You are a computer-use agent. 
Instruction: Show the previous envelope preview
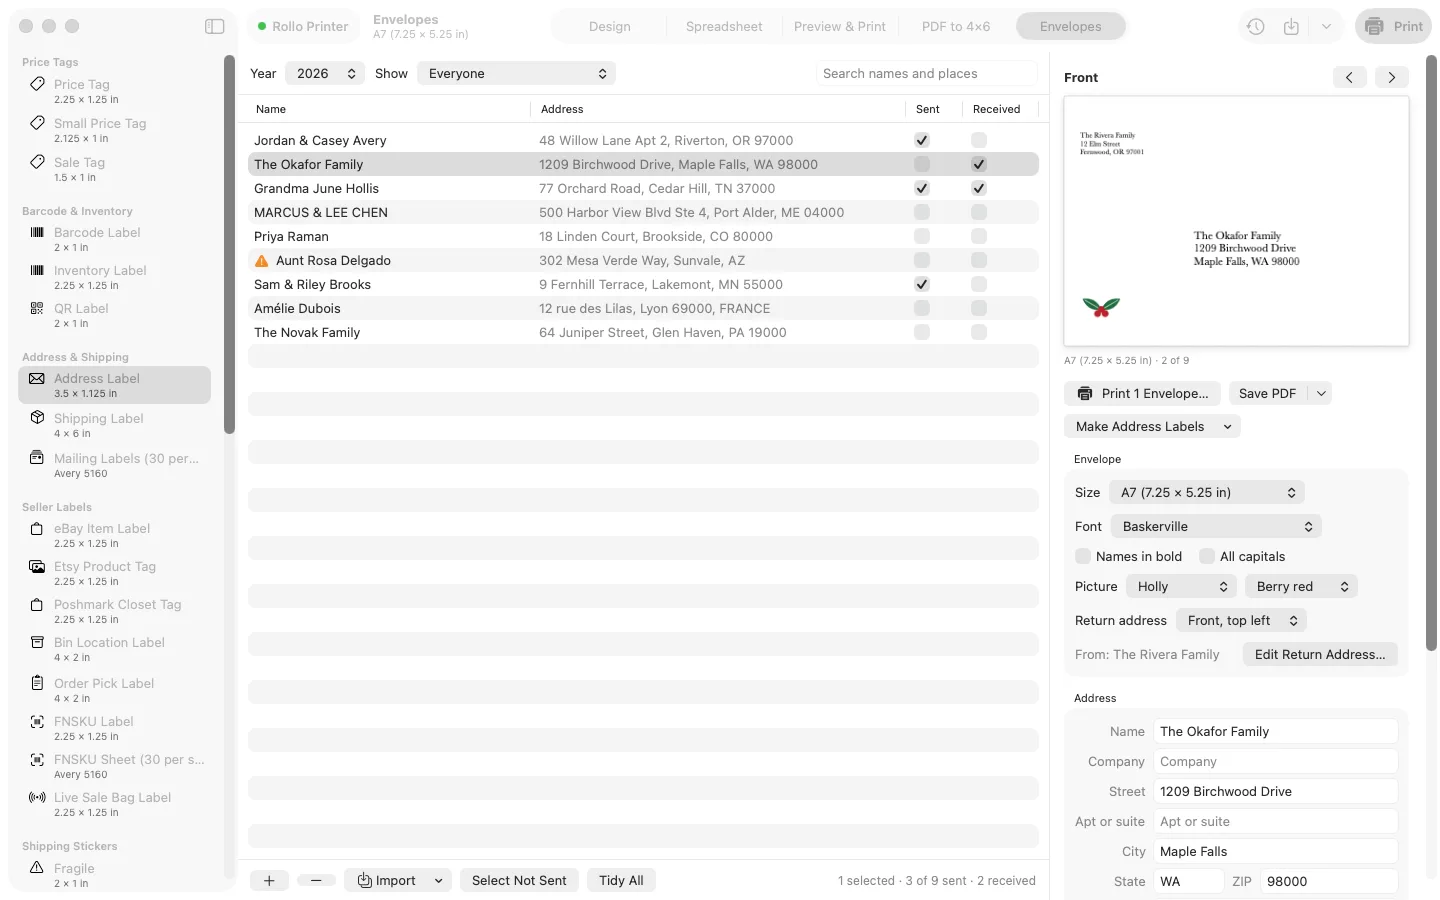click(1349, 77)
